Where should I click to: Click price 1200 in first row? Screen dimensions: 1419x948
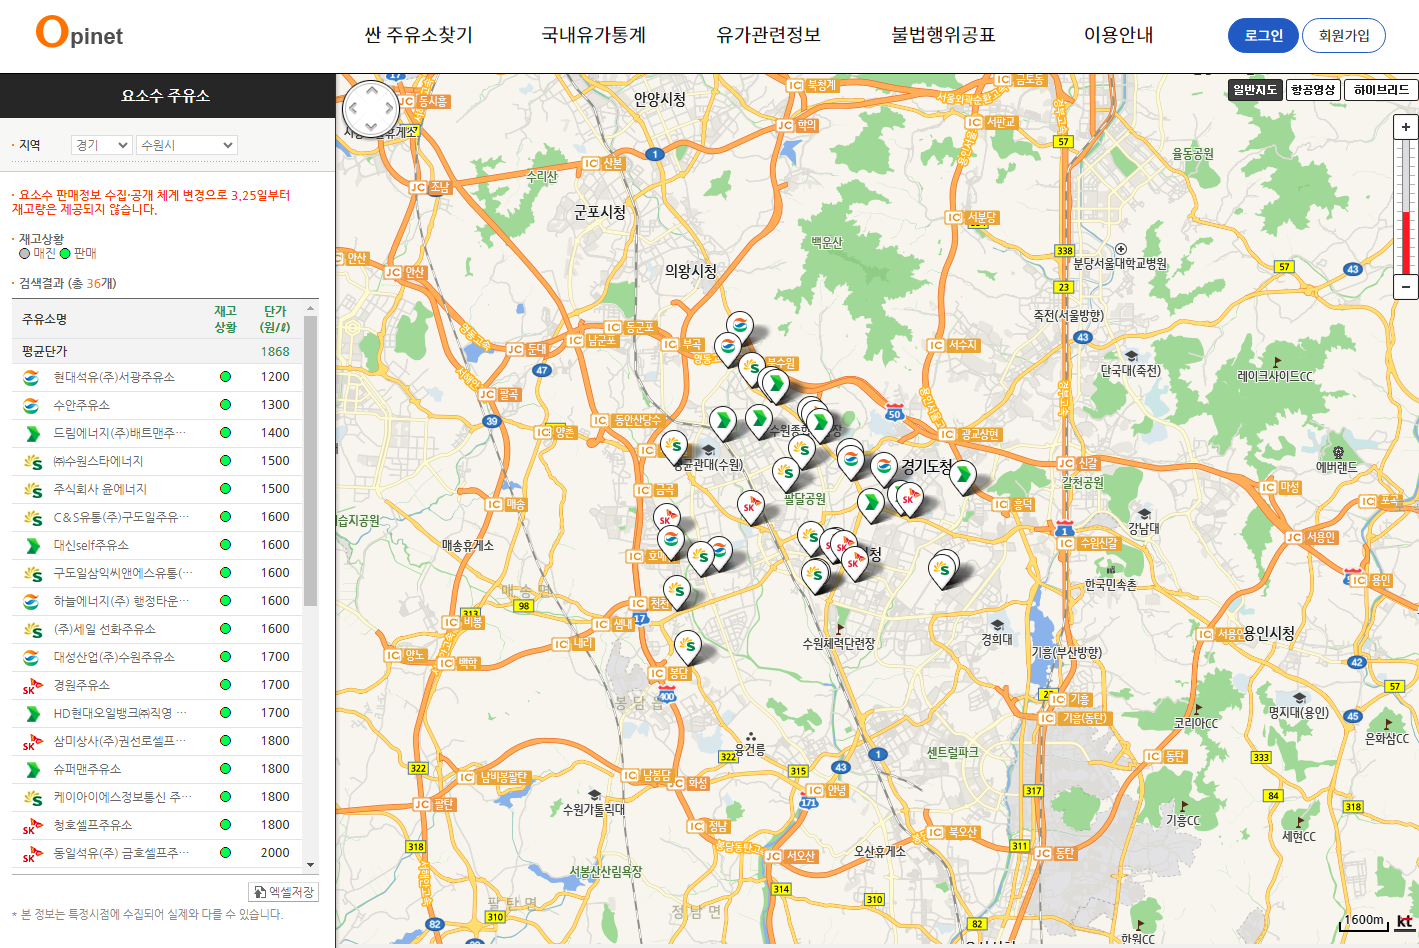coord(275,377)
